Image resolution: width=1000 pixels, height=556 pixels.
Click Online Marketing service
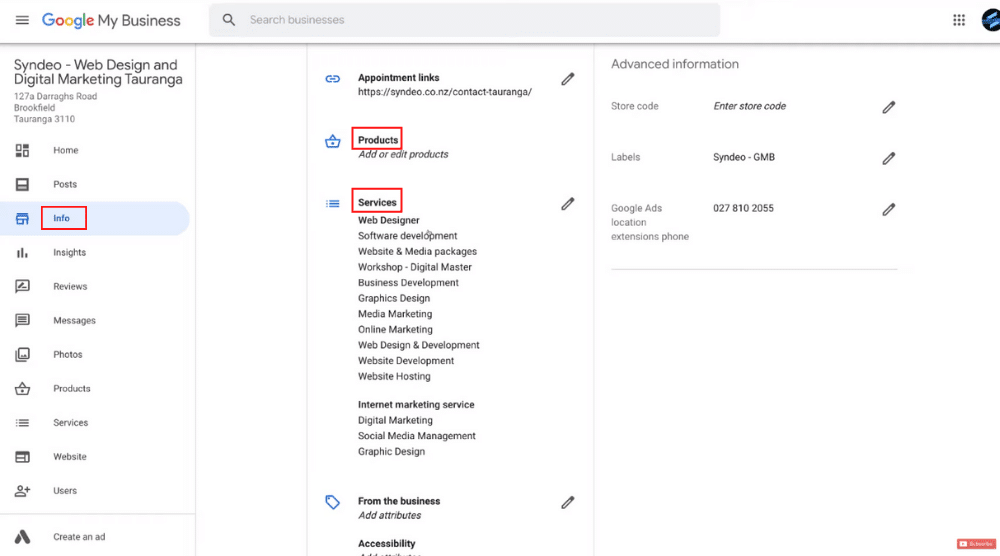(395, 330)
